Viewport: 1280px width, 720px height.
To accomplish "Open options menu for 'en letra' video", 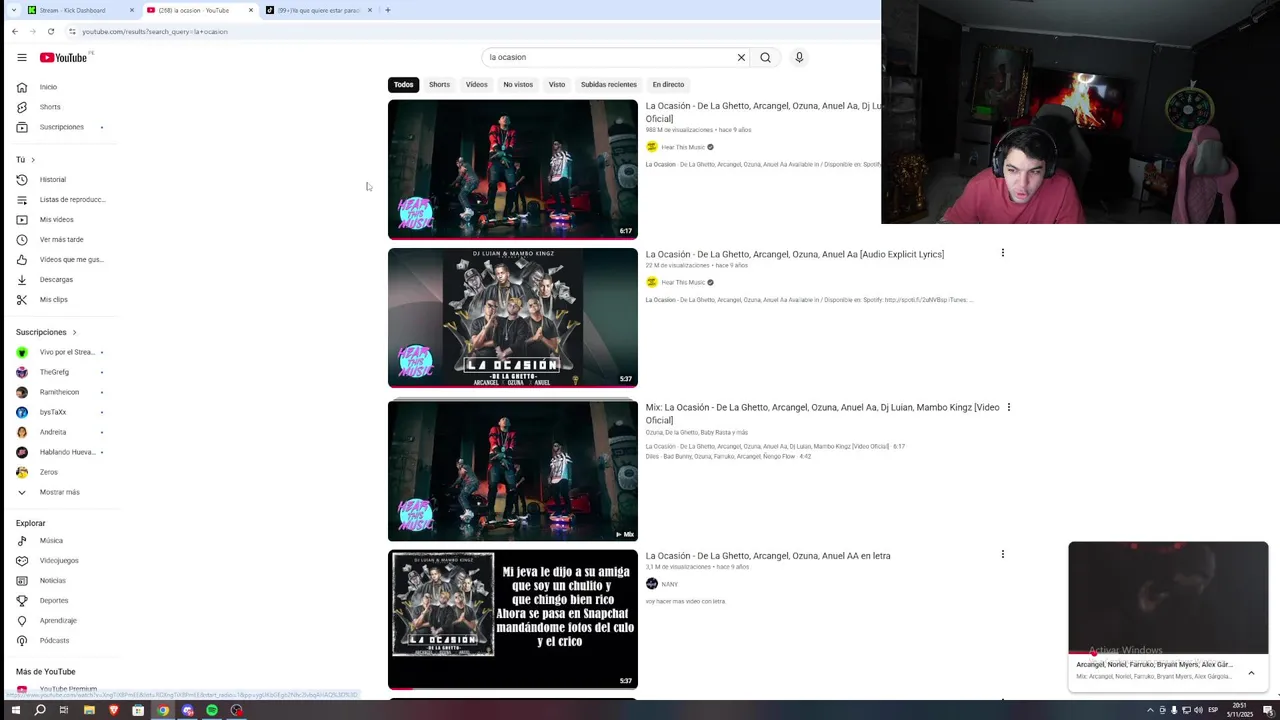I will [x=1002, y=554].
